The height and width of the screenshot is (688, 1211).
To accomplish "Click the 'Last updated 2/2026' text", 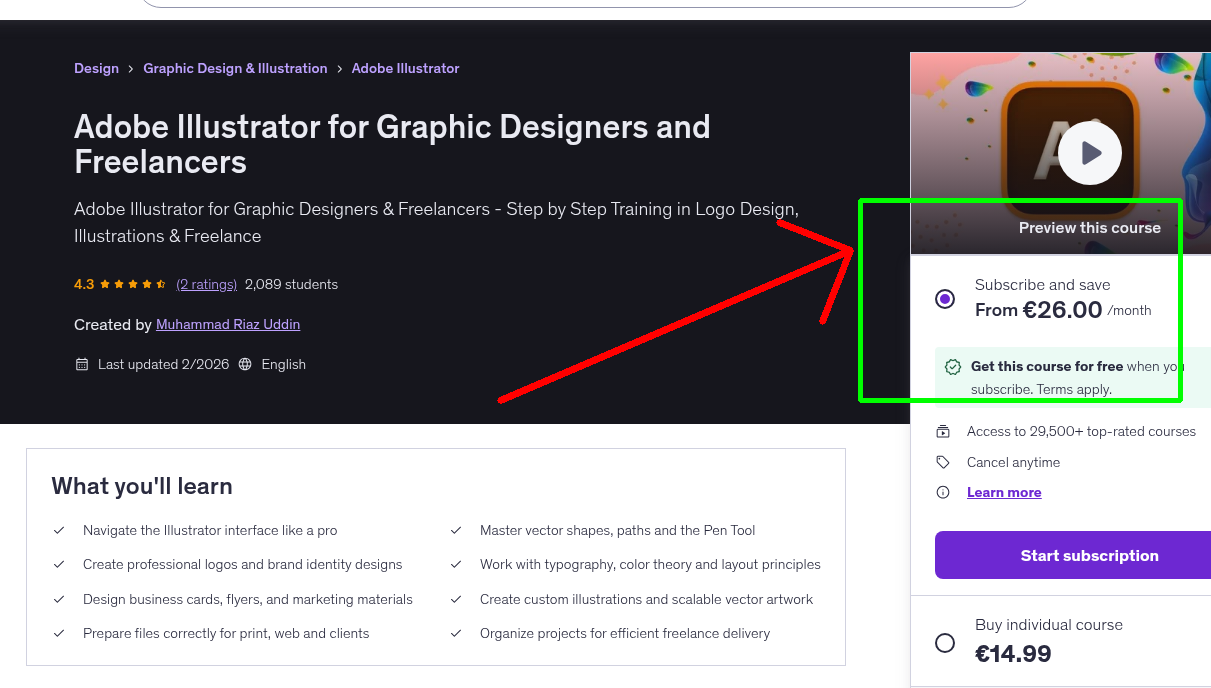I will [x=164, y=364].
